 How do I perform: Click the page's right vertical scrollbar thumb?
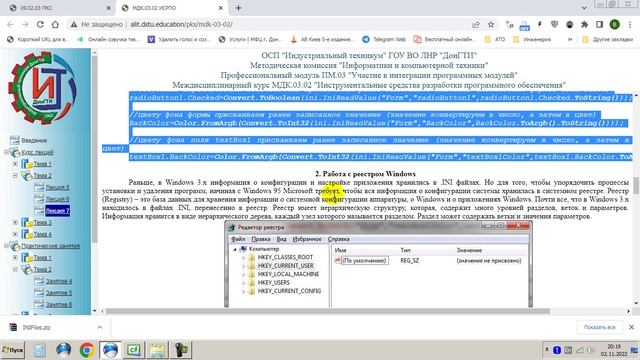point(636,186)
